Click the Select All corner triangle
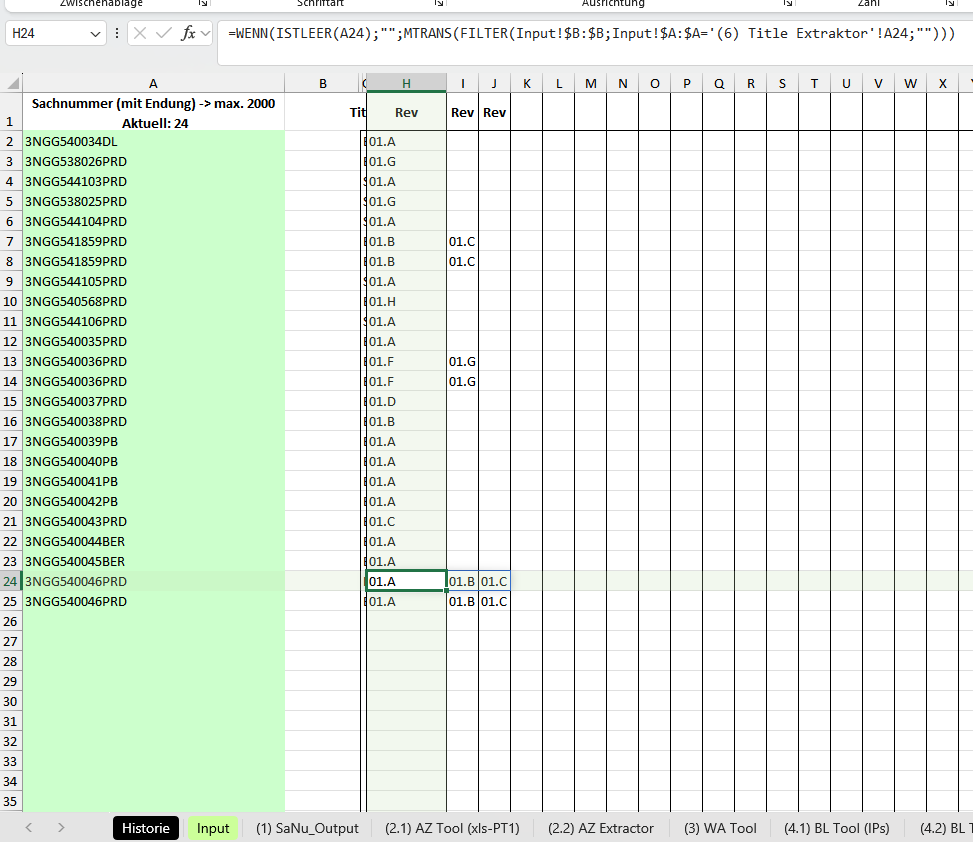973x842 pixels. coord(12,83)
